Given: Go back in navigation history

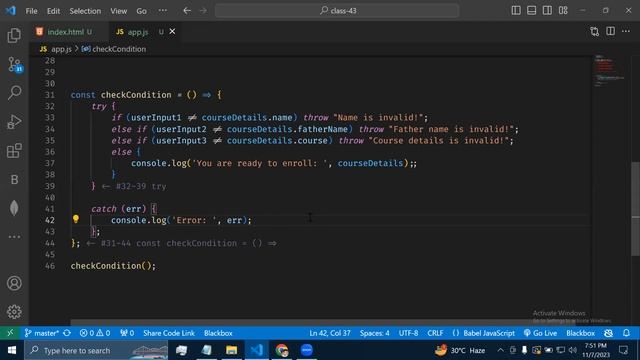Looking at the screenshot, I should pos(187,11).
